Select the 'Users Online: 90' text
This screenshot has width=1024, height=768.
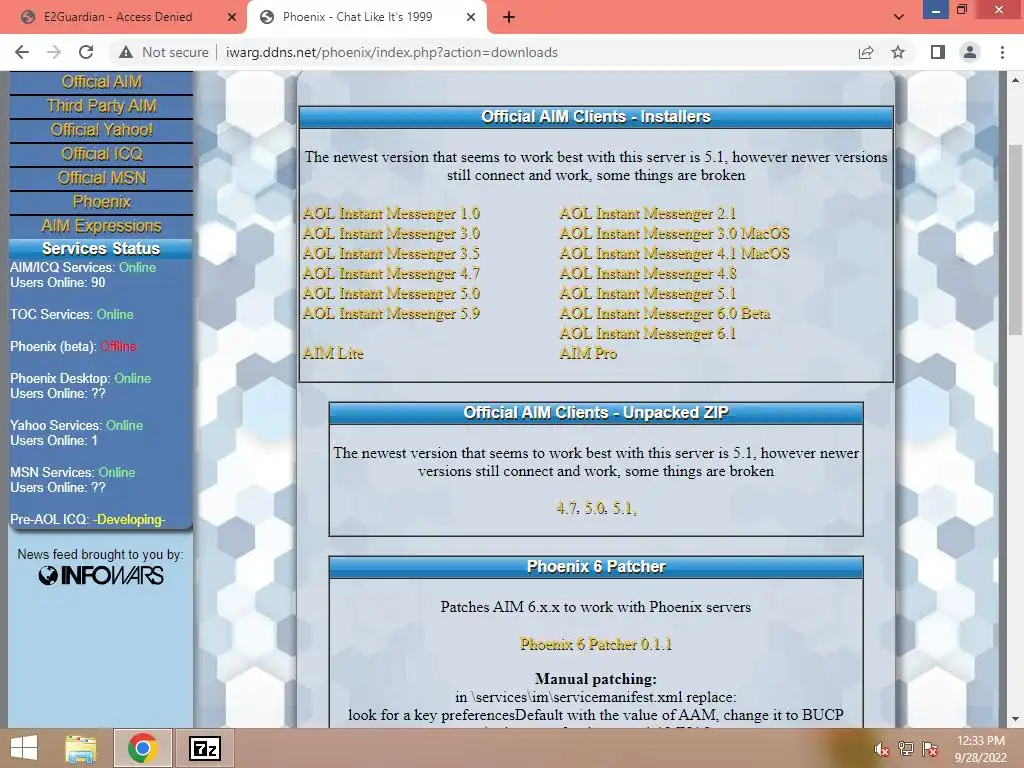[57, 283]
